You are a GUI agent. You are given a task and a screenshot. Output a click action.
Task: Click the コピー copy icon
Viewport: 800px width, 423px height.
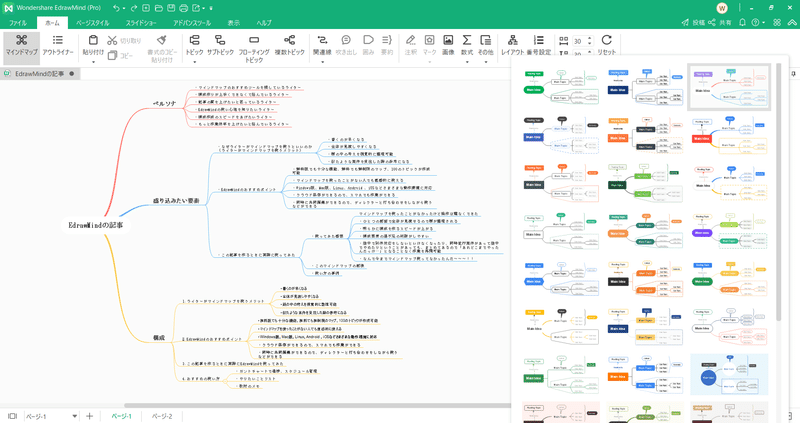click(112, 55)
